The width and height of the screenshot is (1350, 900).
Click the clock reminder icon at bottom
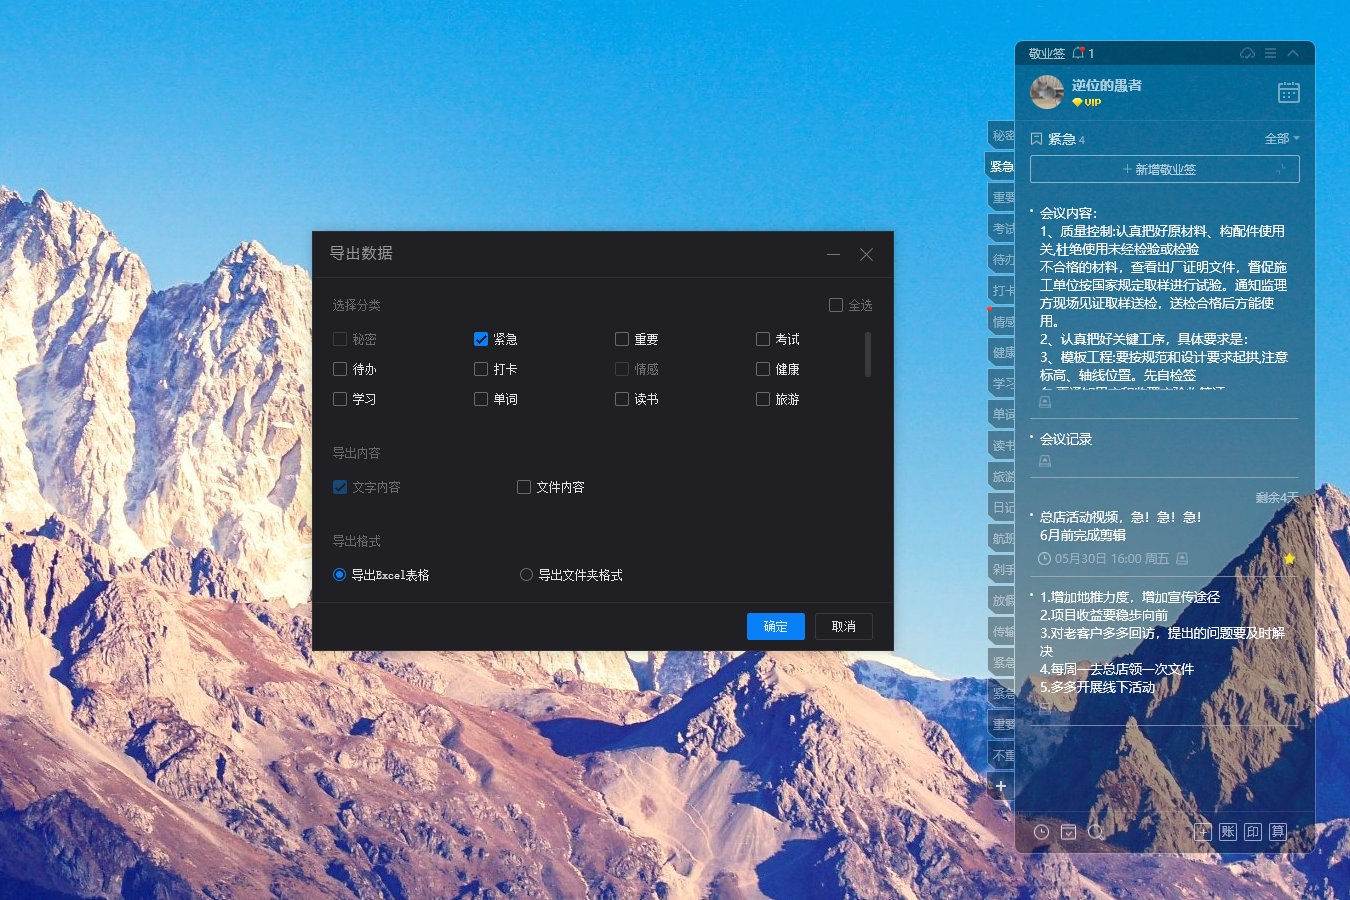click(x=1041, y=832)
